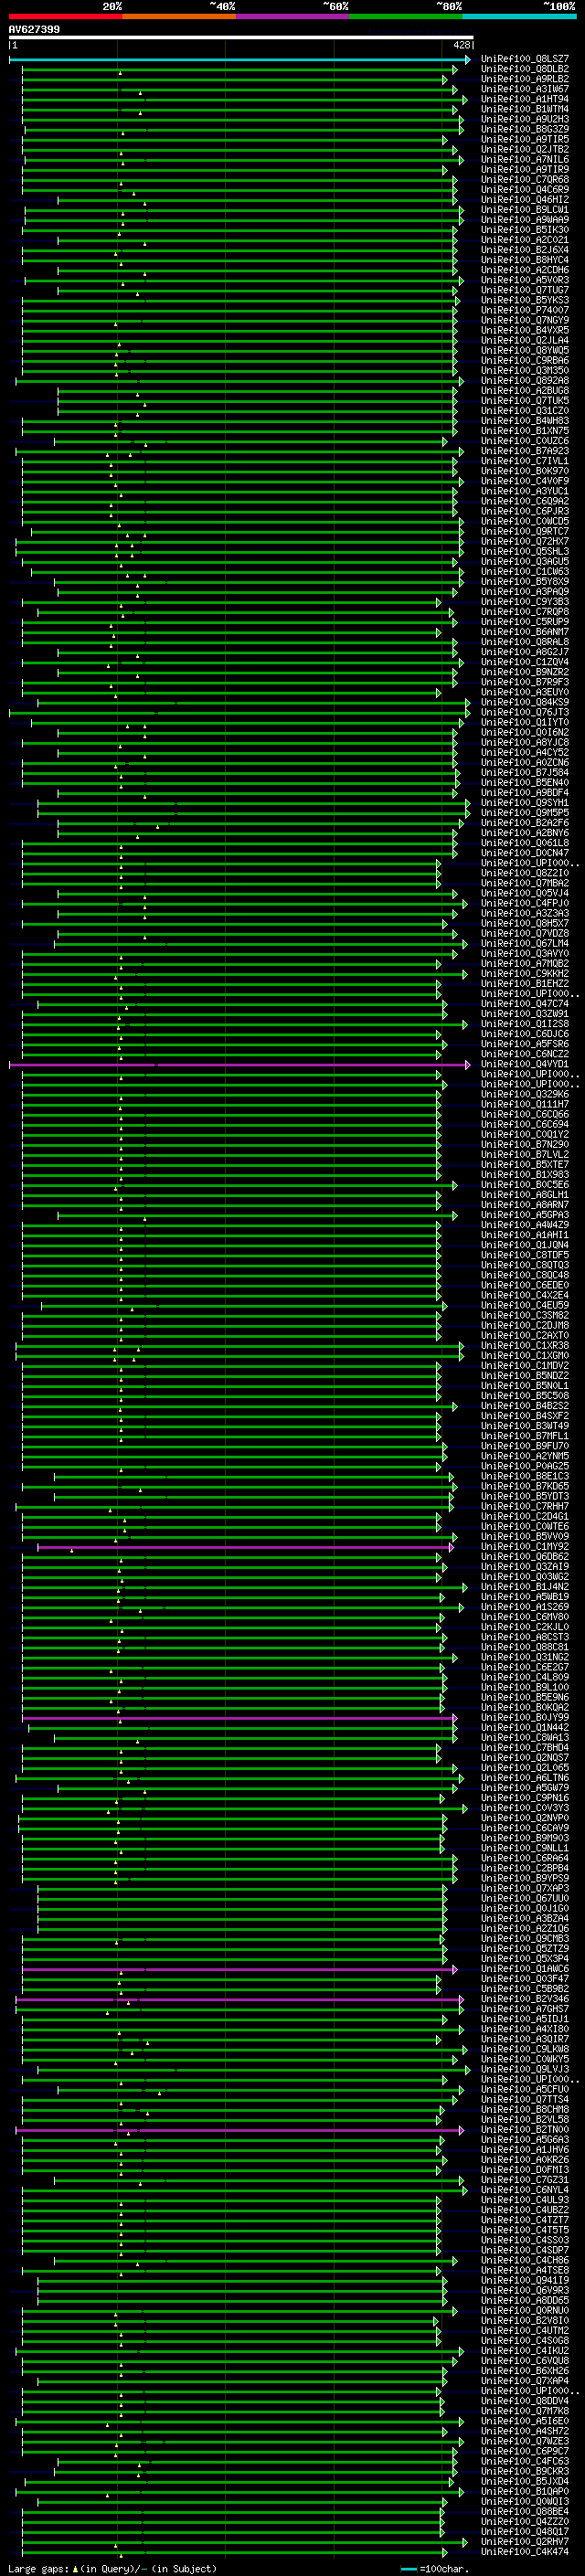Click the white query sequence bar

point(241,37)
